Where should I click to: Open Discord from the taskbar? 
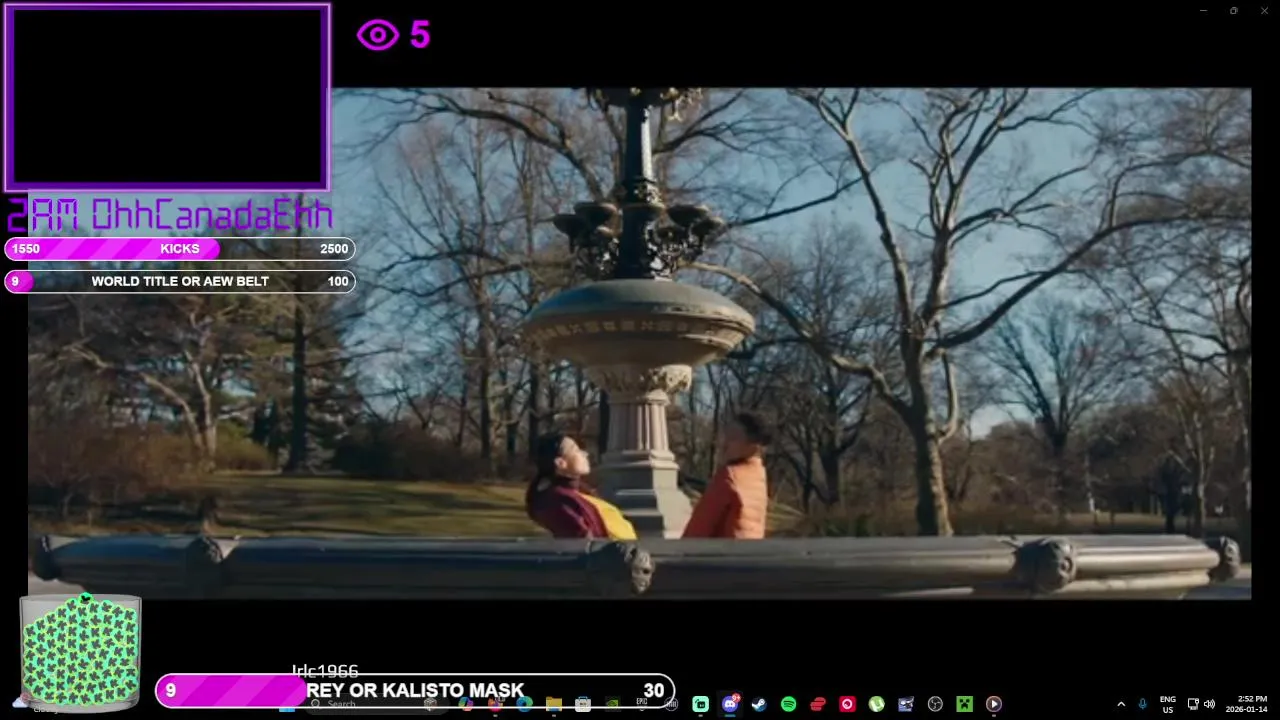(x=730, y=704)
